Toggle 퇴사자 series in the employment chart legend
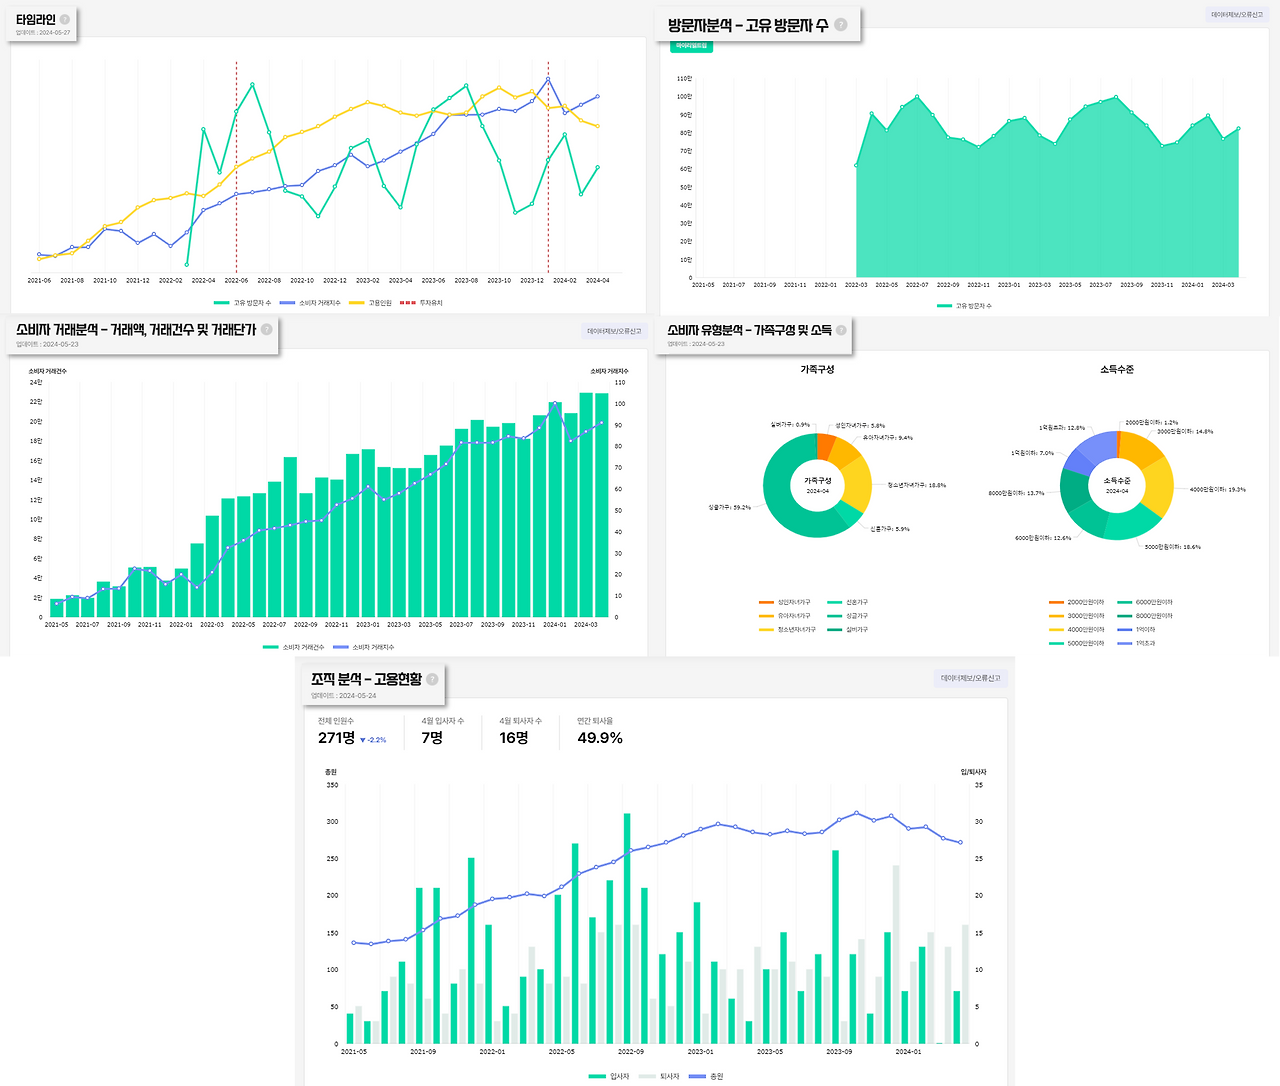 [x=659, y=1076]
